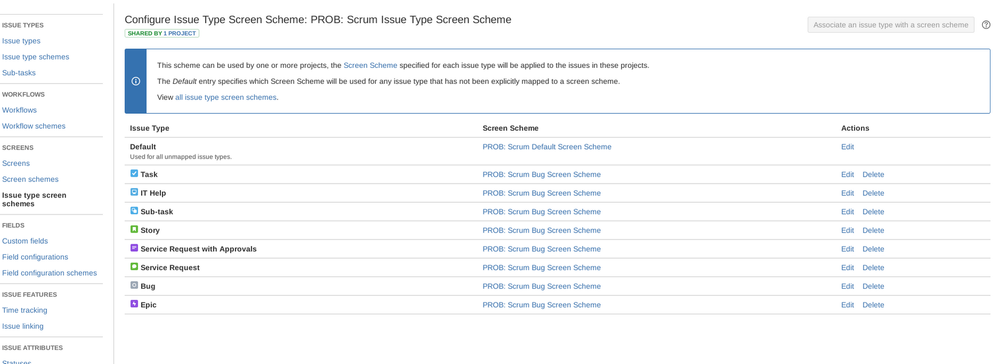
Task: Open the IT Help row's screen scheme link
Action: click(x=542, y=193)
